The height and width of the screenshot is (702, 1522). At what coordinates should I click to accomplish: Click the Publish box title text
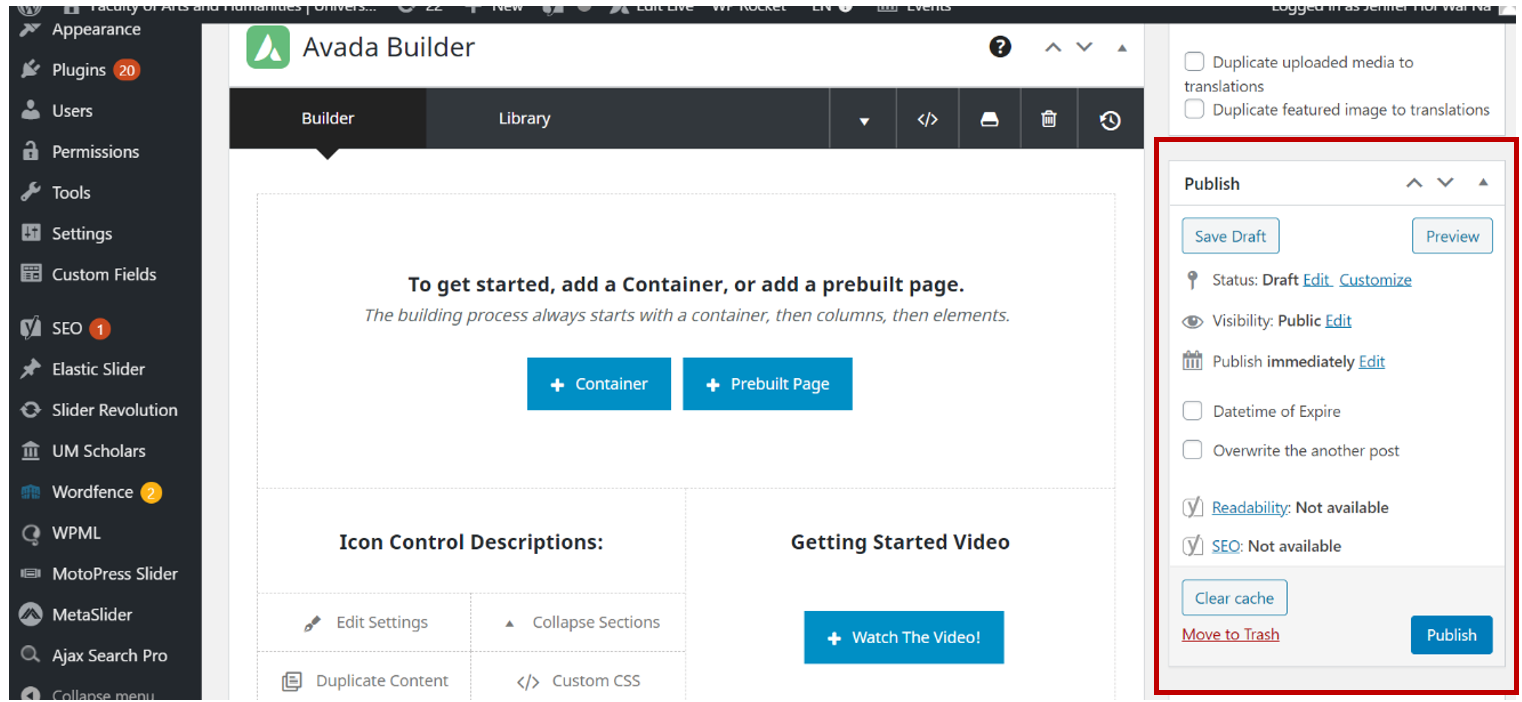click(1212, 184)
